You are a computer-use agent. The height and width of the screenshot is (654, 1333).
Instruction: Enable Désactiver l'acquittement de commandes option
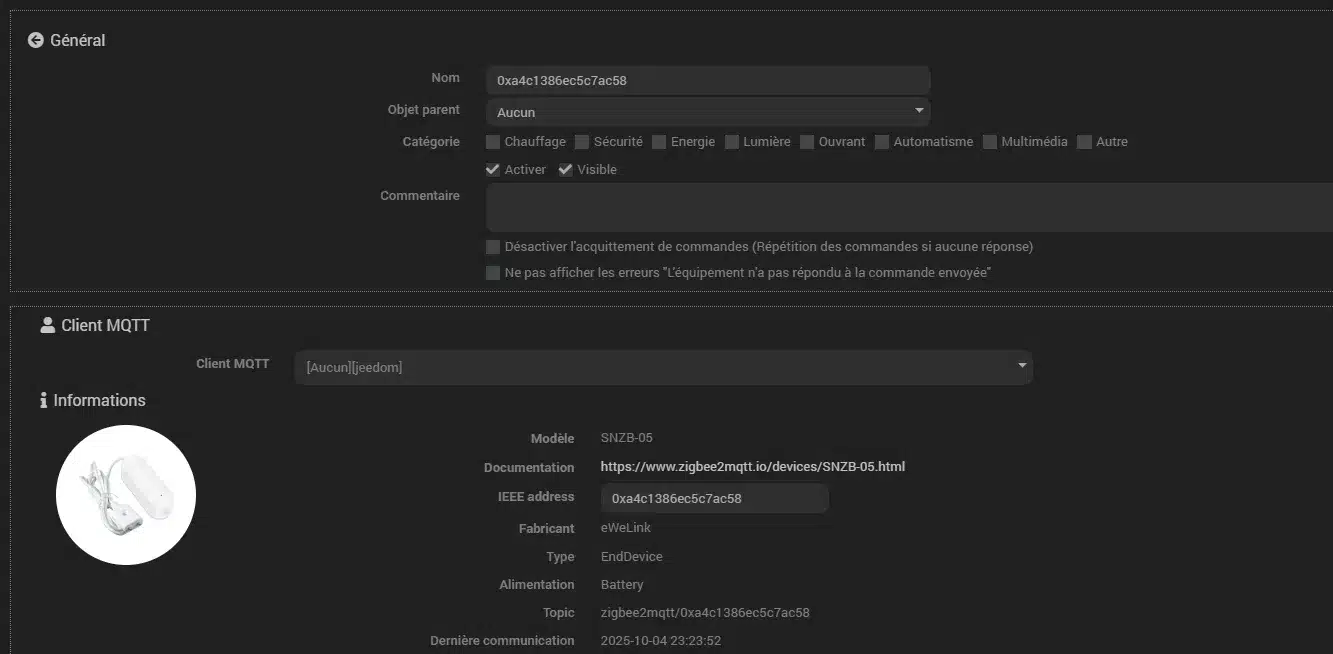pos(493,247)
